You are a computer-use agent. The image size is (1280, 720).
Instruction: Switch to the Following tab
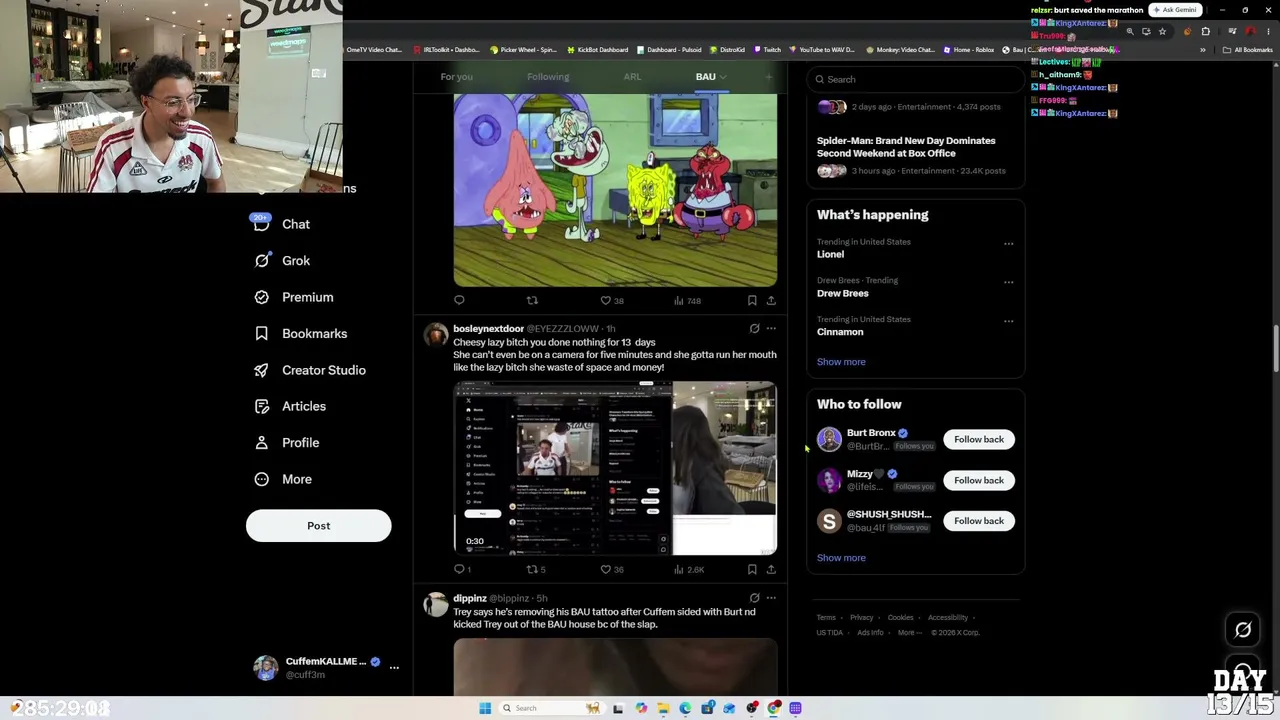point(548,77)
